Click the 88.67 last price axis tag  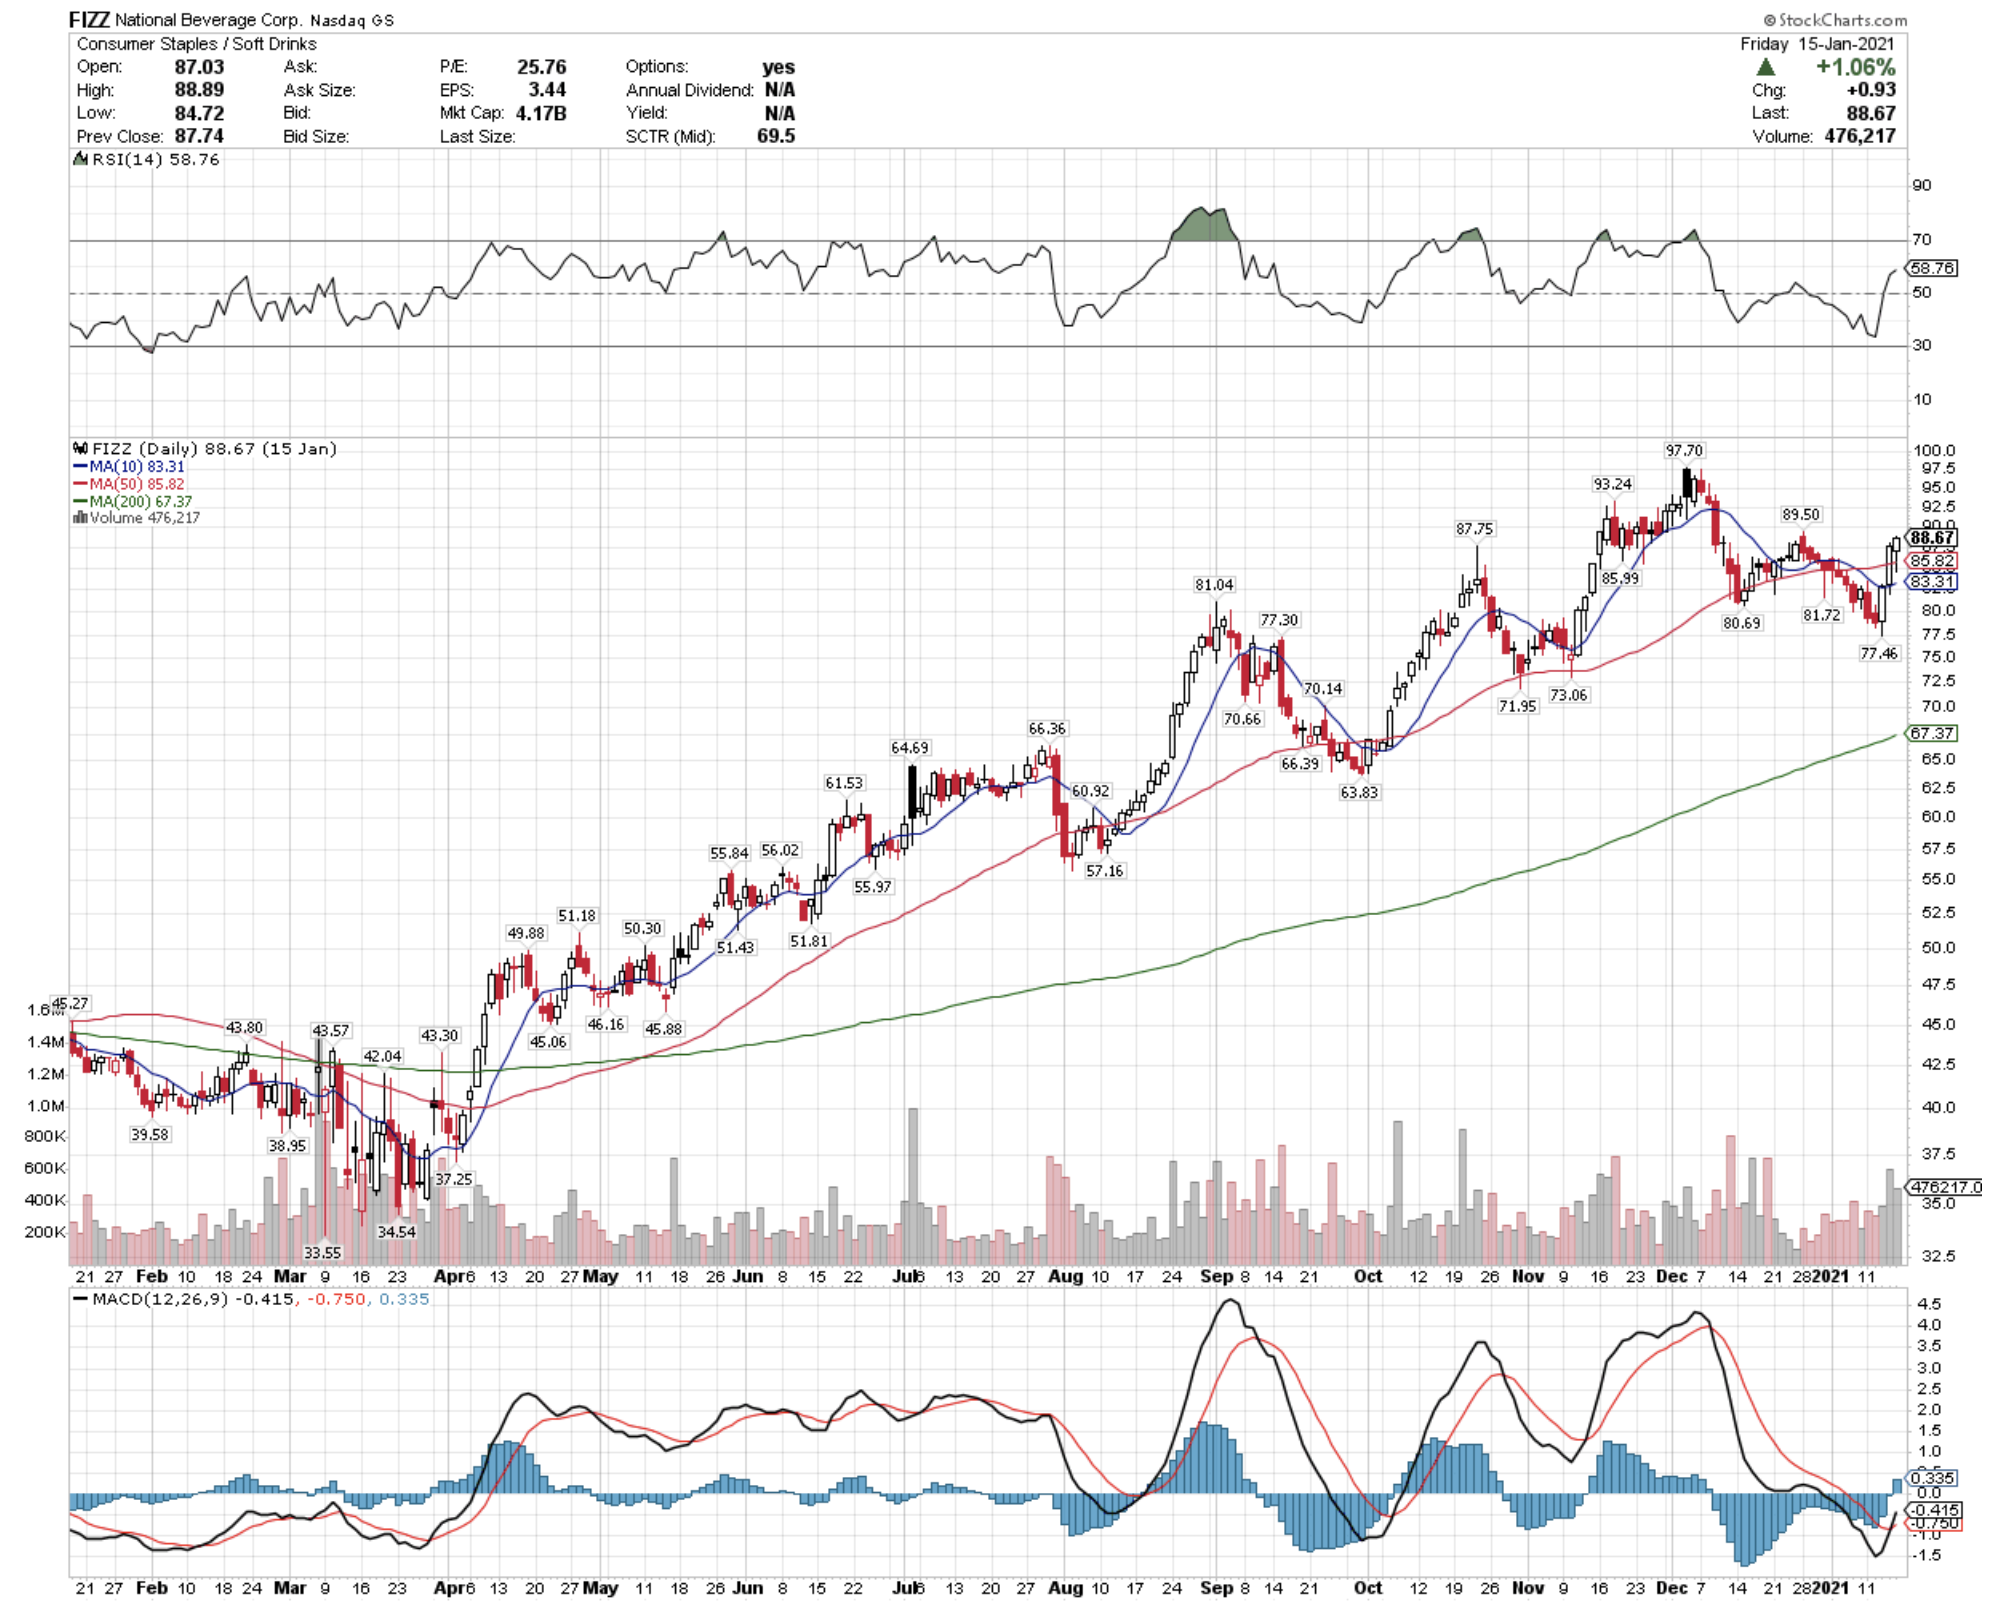[1932, 538]
